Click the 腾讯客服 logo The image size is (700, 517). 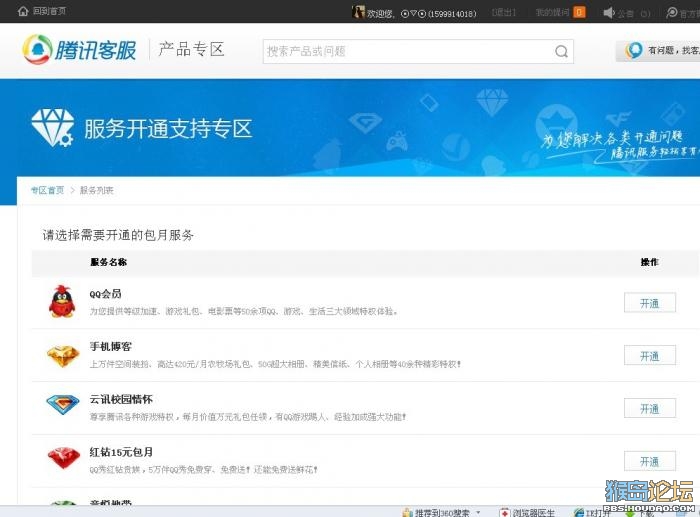pyautogui.click(x=79, y=50)
